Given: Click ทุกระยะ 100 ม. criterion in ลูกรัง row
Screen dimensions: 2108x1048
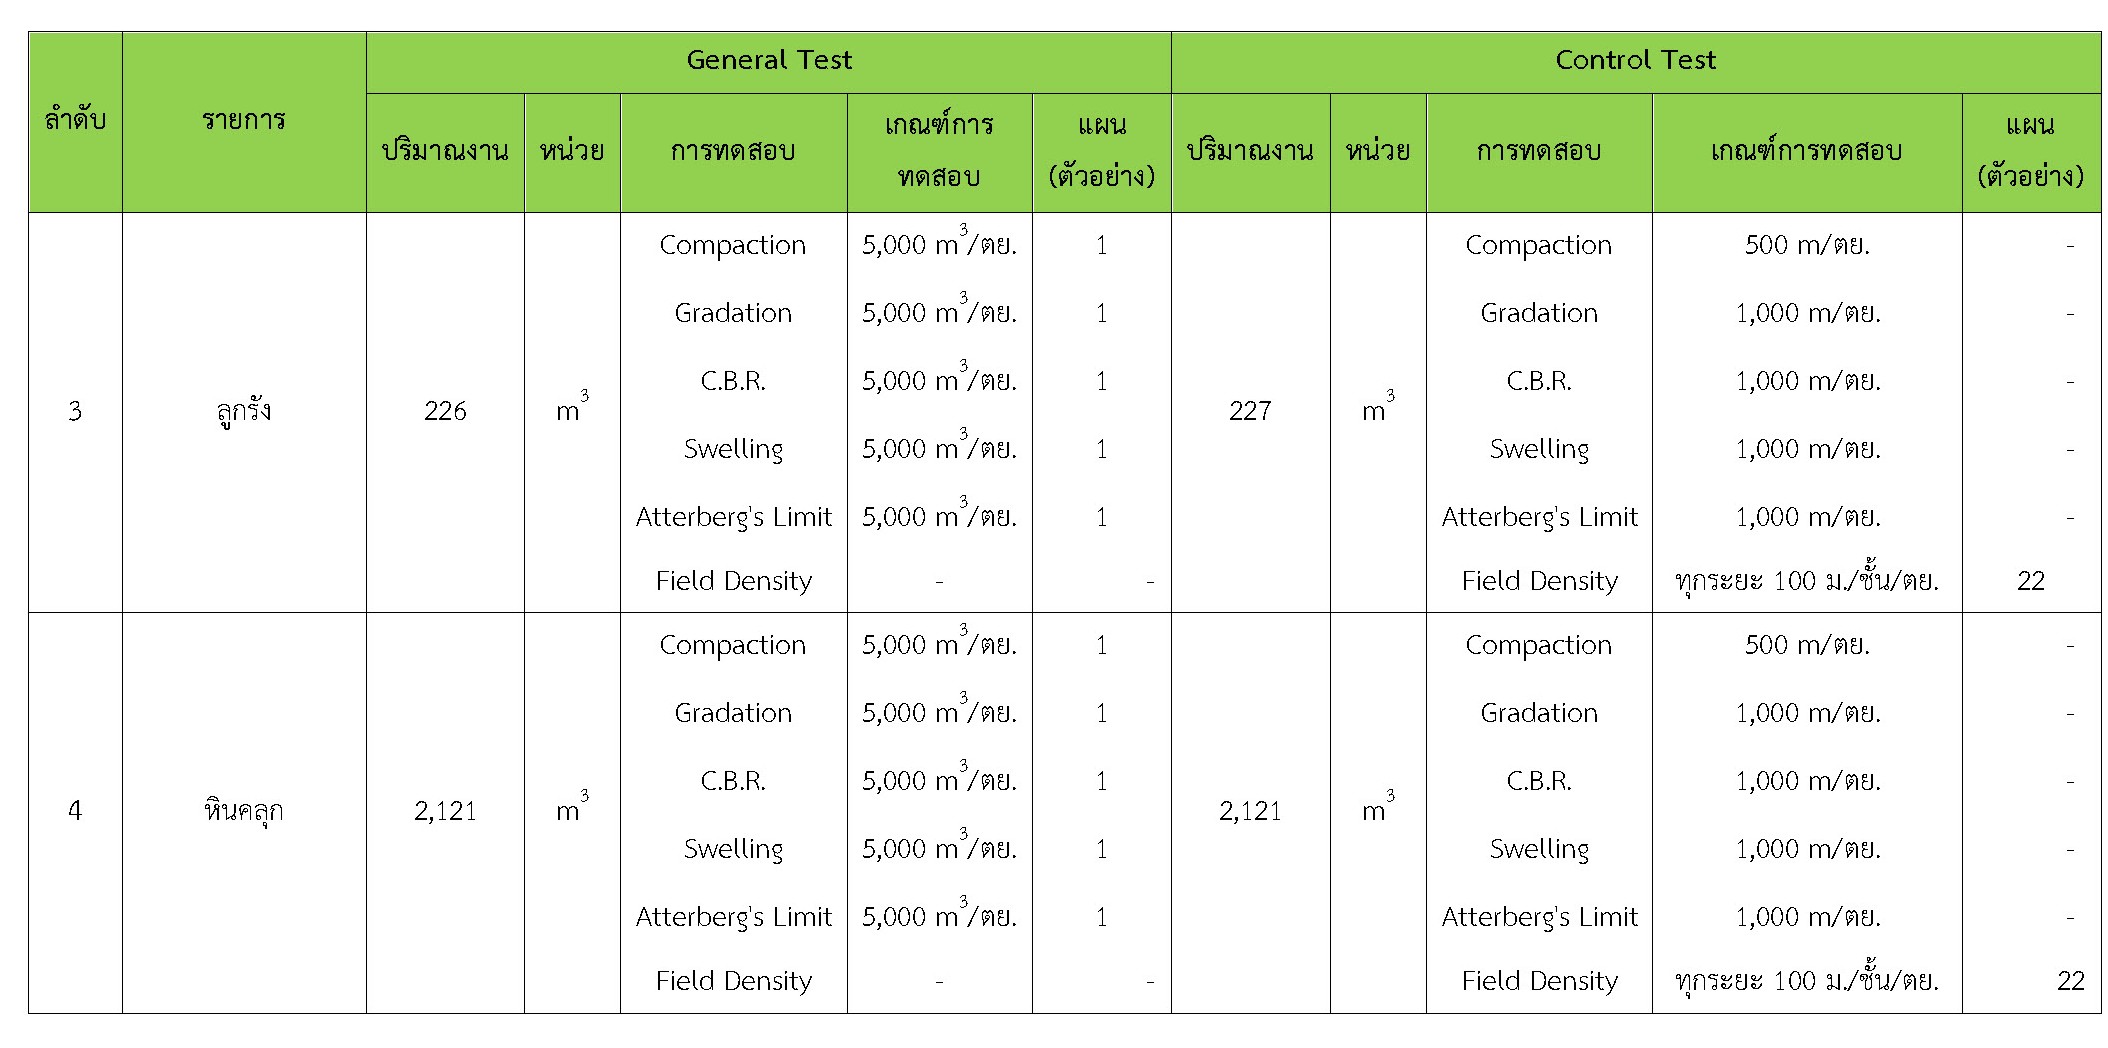Looking at the screenshot, I should pyautogui.click(x=1806, y=581).
